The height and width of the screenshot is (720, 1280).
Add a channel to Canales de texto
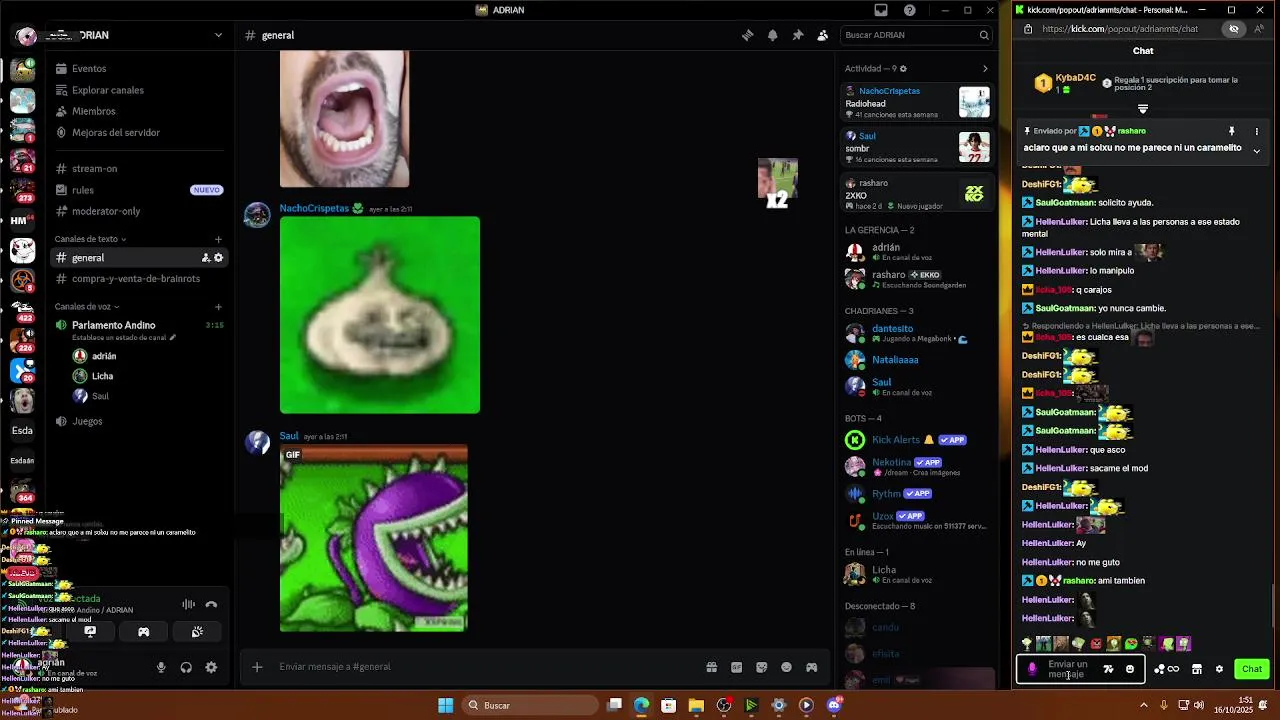click(218, 239)
